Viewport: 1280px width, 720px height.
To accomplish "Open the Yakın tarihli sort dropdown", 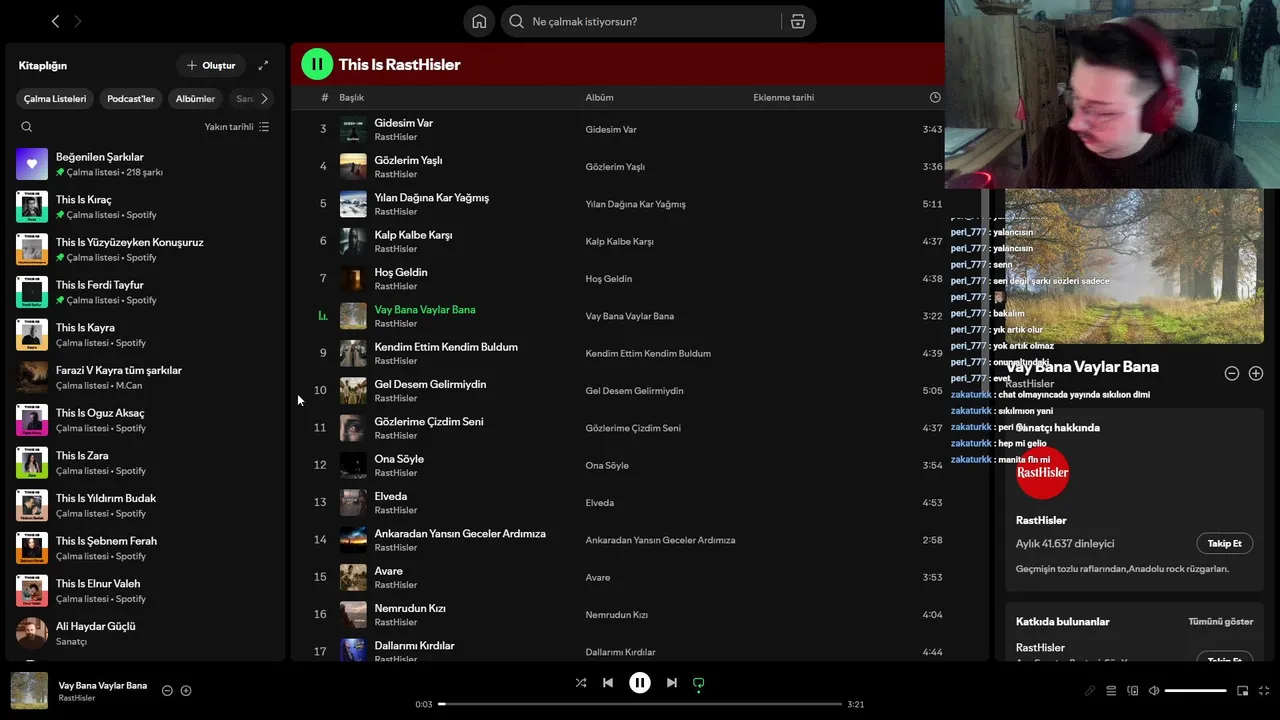I will 237,127.
